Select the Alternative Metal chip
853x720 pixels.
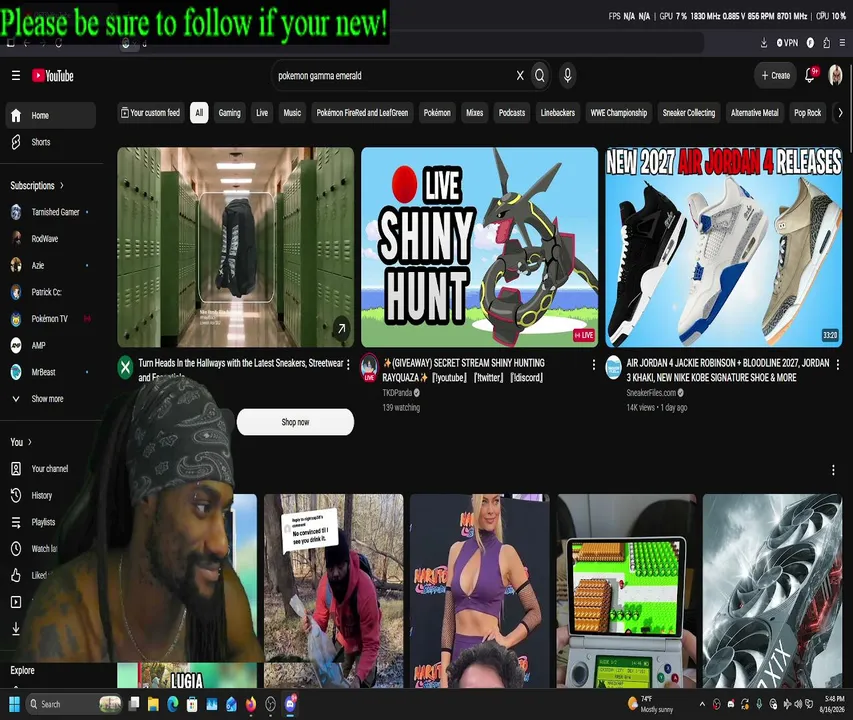tap(755, 113)
